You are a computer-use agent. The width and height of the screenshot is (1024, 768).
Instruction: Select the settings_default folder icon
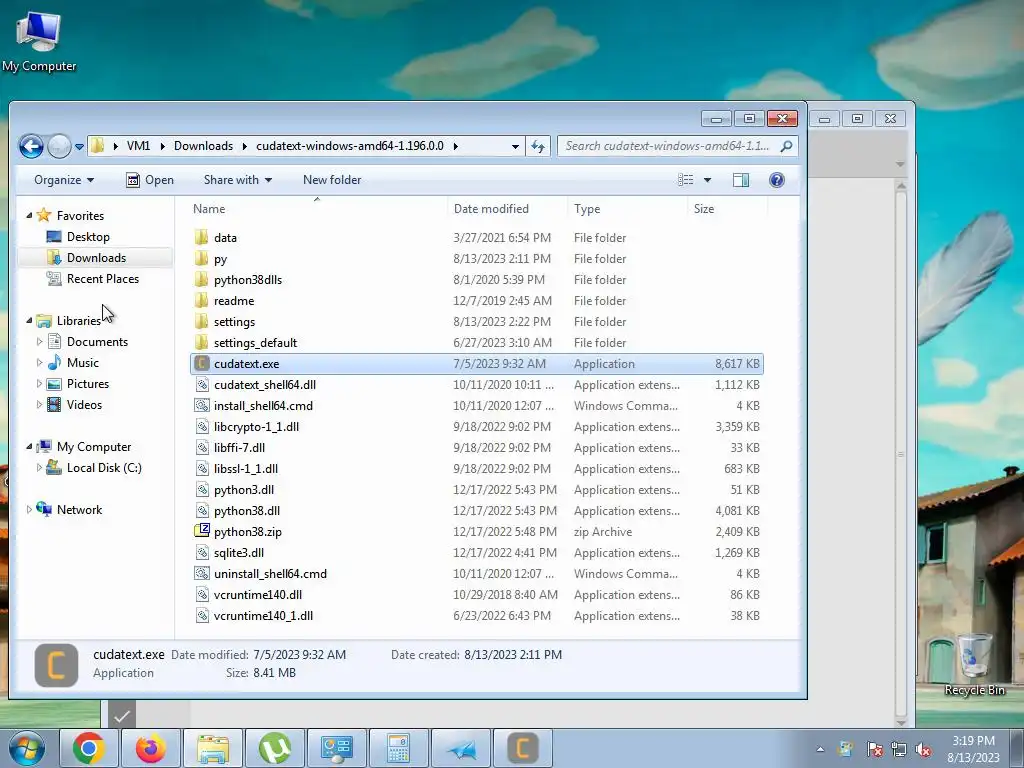pyautogui.click(x=202, y=342)
